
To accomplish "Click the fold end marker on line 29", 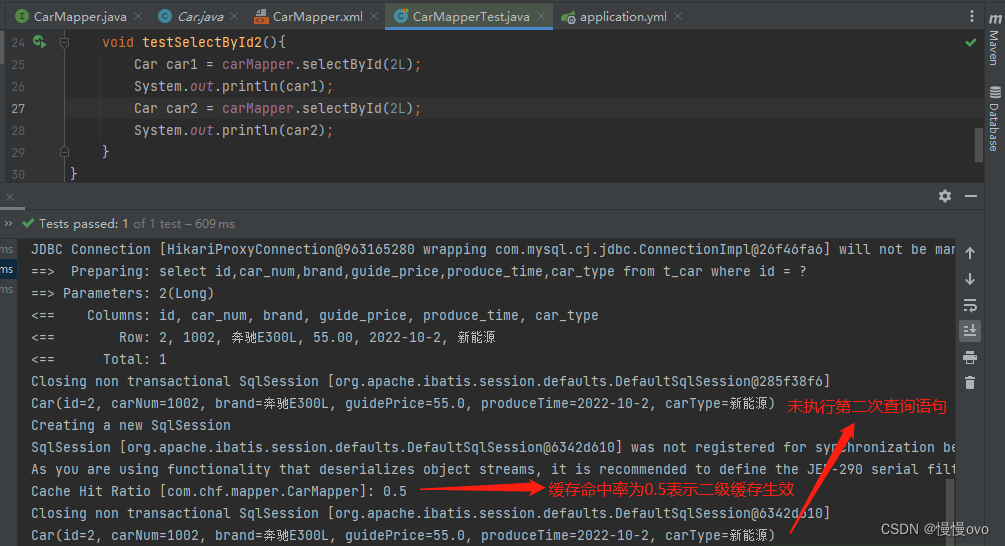I will coord(64,152).
